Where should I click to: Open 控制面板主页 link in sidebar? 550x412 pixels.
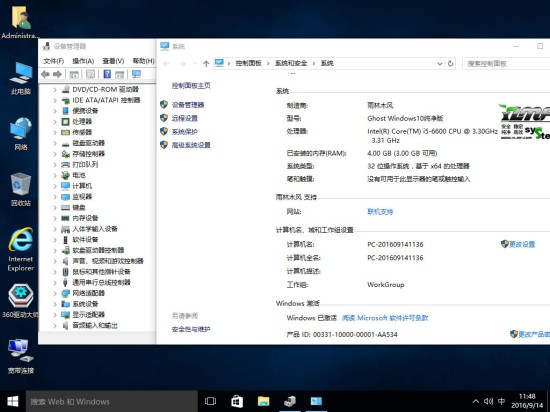coord(191,85)
